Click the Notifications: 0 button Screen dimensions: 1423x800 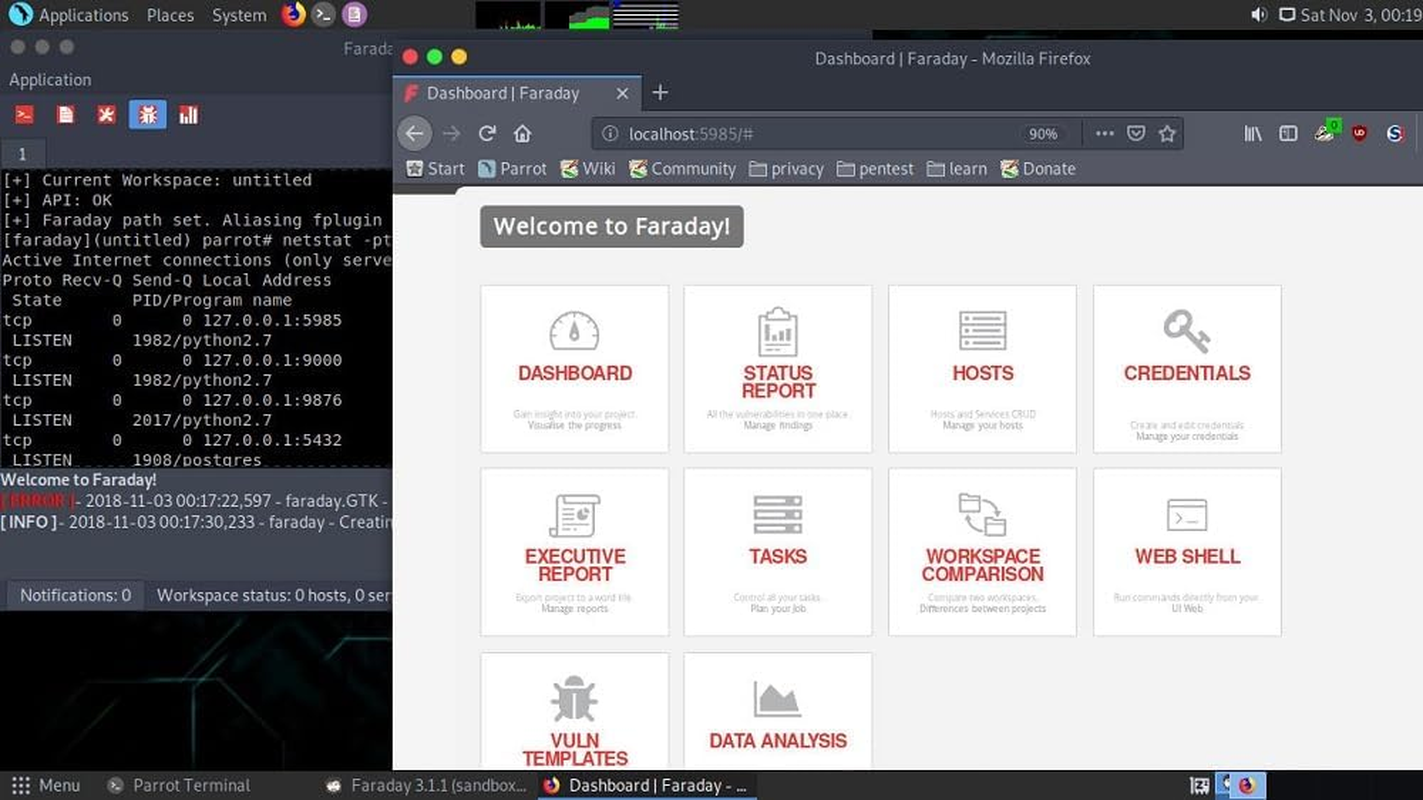(75, 595)
